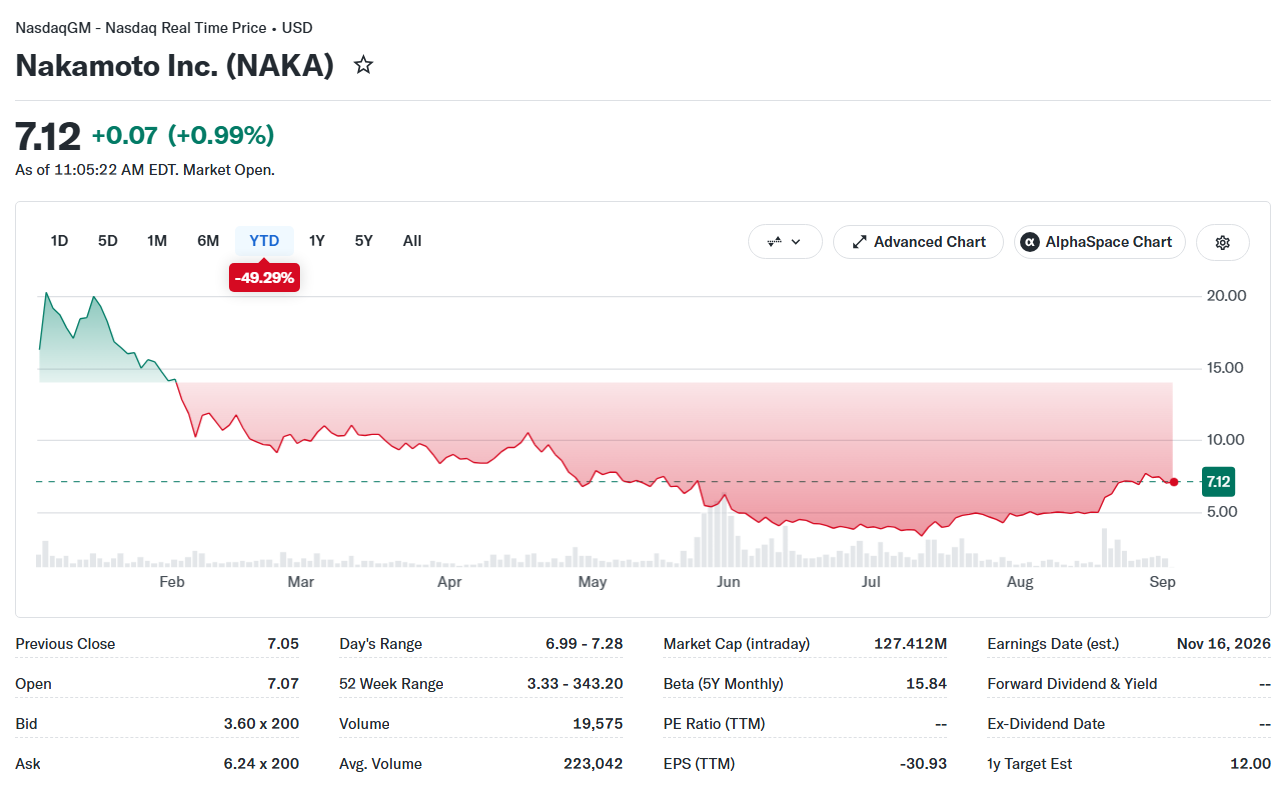Select the All time range

pyautogui.click(x=412, y=241)
